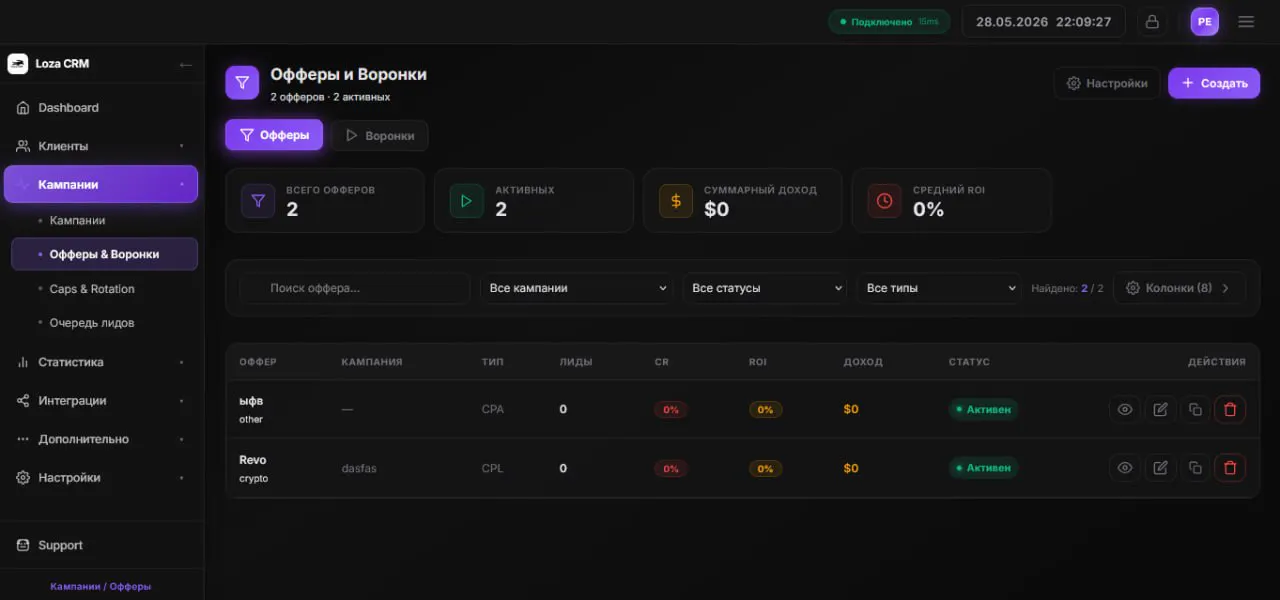This screenshot has height=600, width=1280.
Task: Open the Все статусы dropdown
Action: 766,288
